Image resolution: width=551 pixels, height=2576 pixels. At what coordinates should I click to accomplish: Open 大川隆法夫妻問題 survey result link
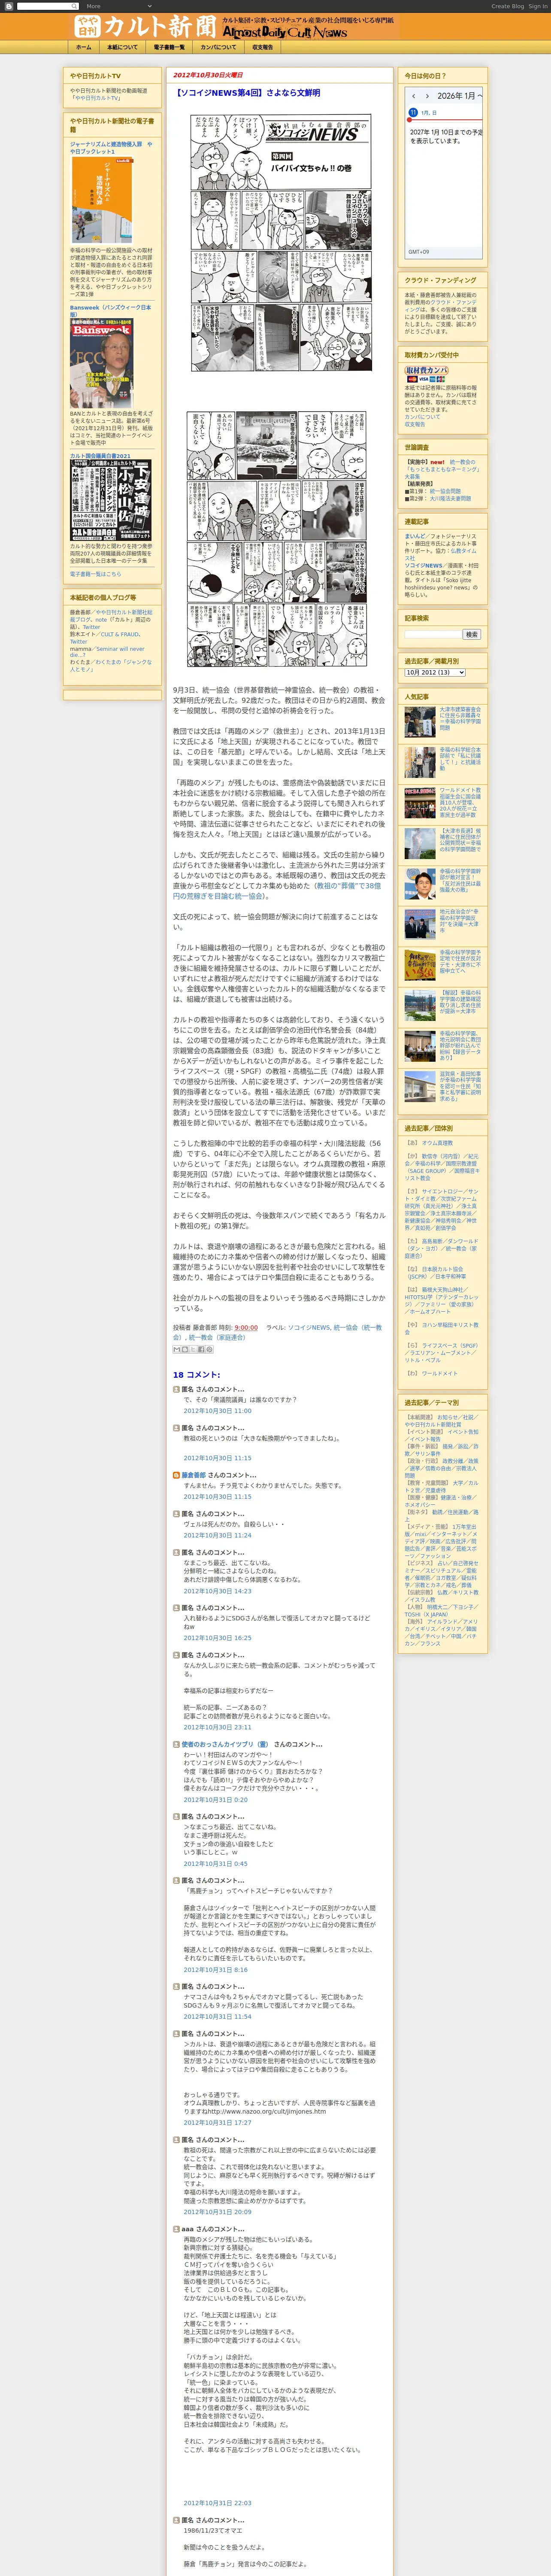(x=450, y=498)
